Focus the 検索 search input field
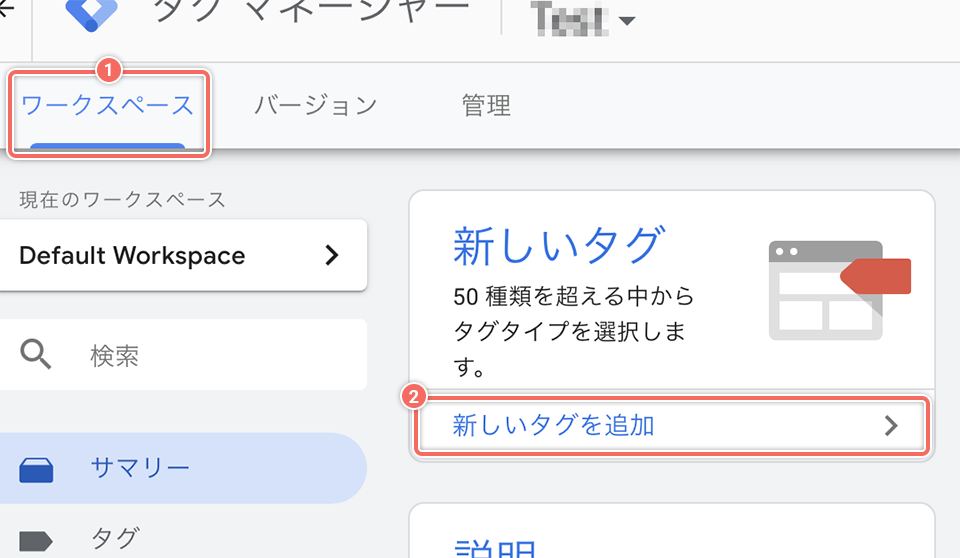960x558 pixels. [183, 355]
